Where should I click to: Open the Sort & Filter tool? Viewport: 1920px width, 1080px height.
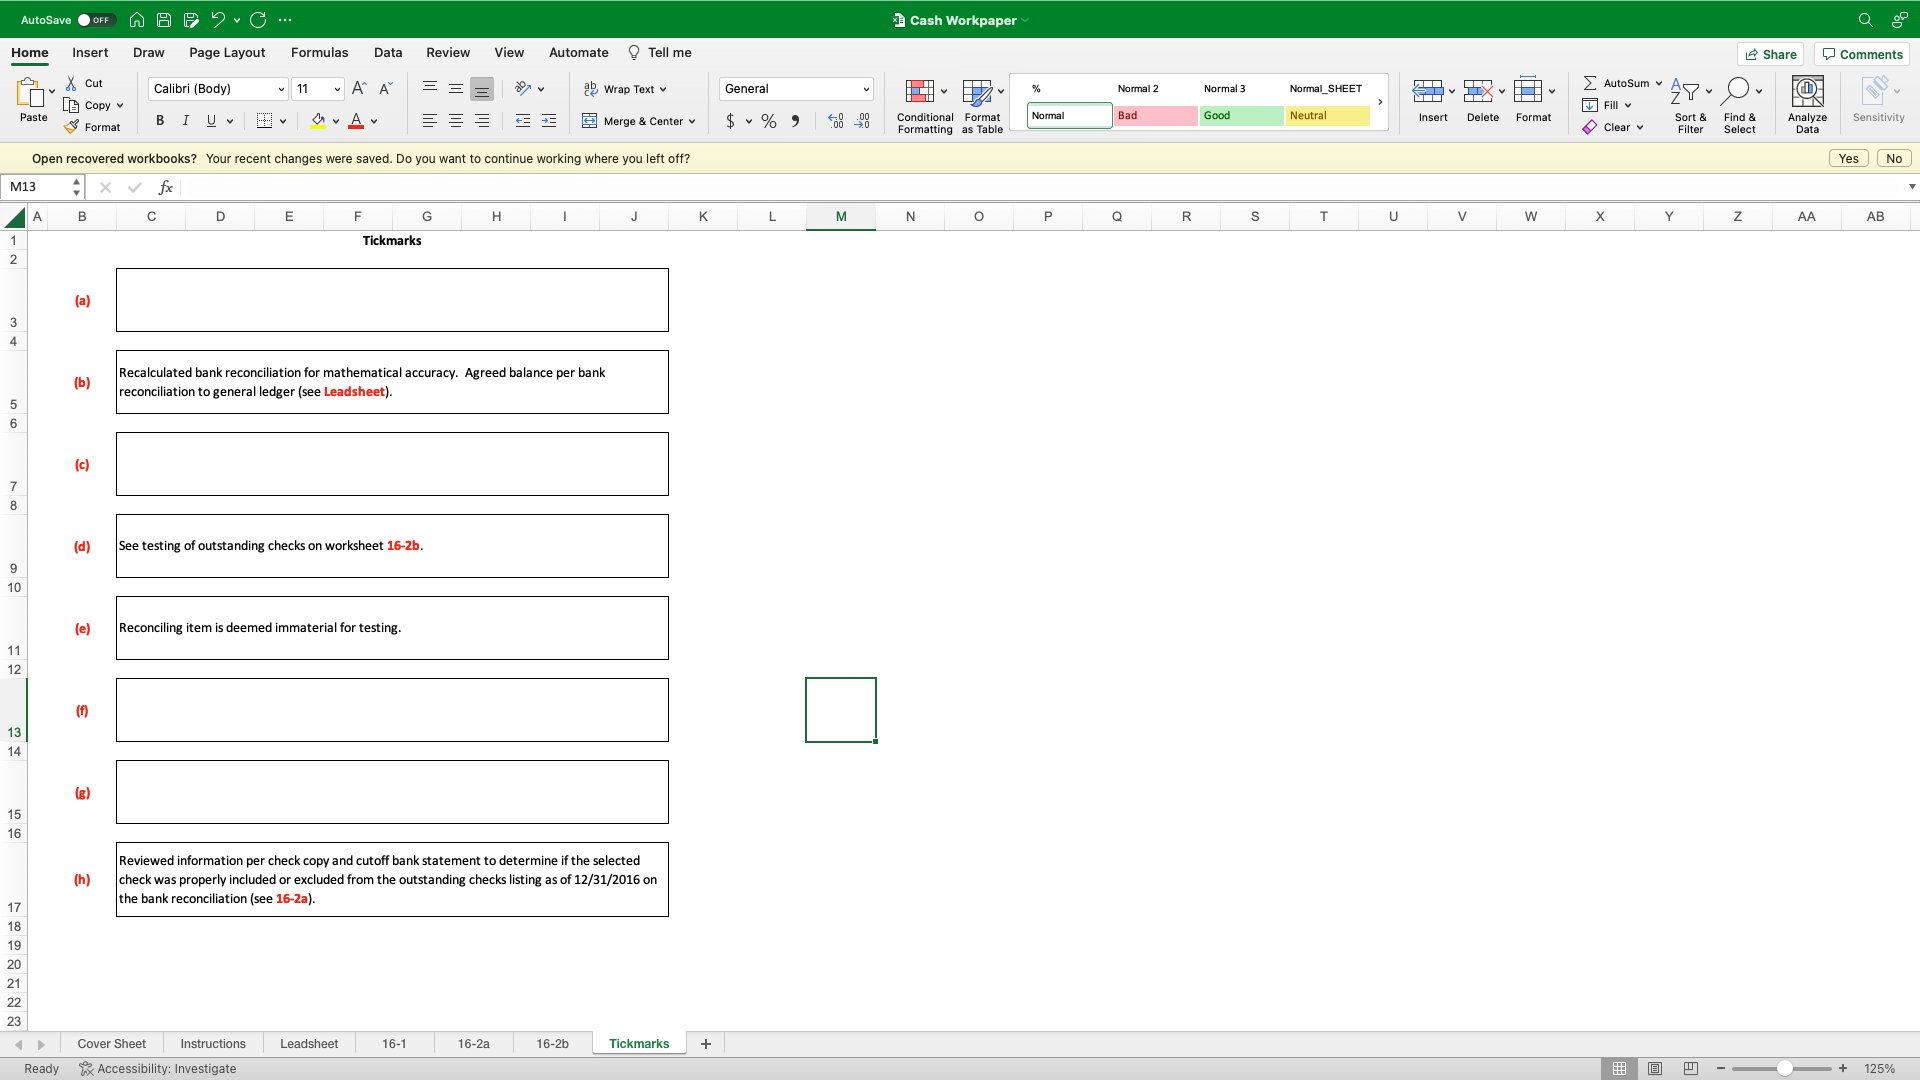click(1690, 92)
